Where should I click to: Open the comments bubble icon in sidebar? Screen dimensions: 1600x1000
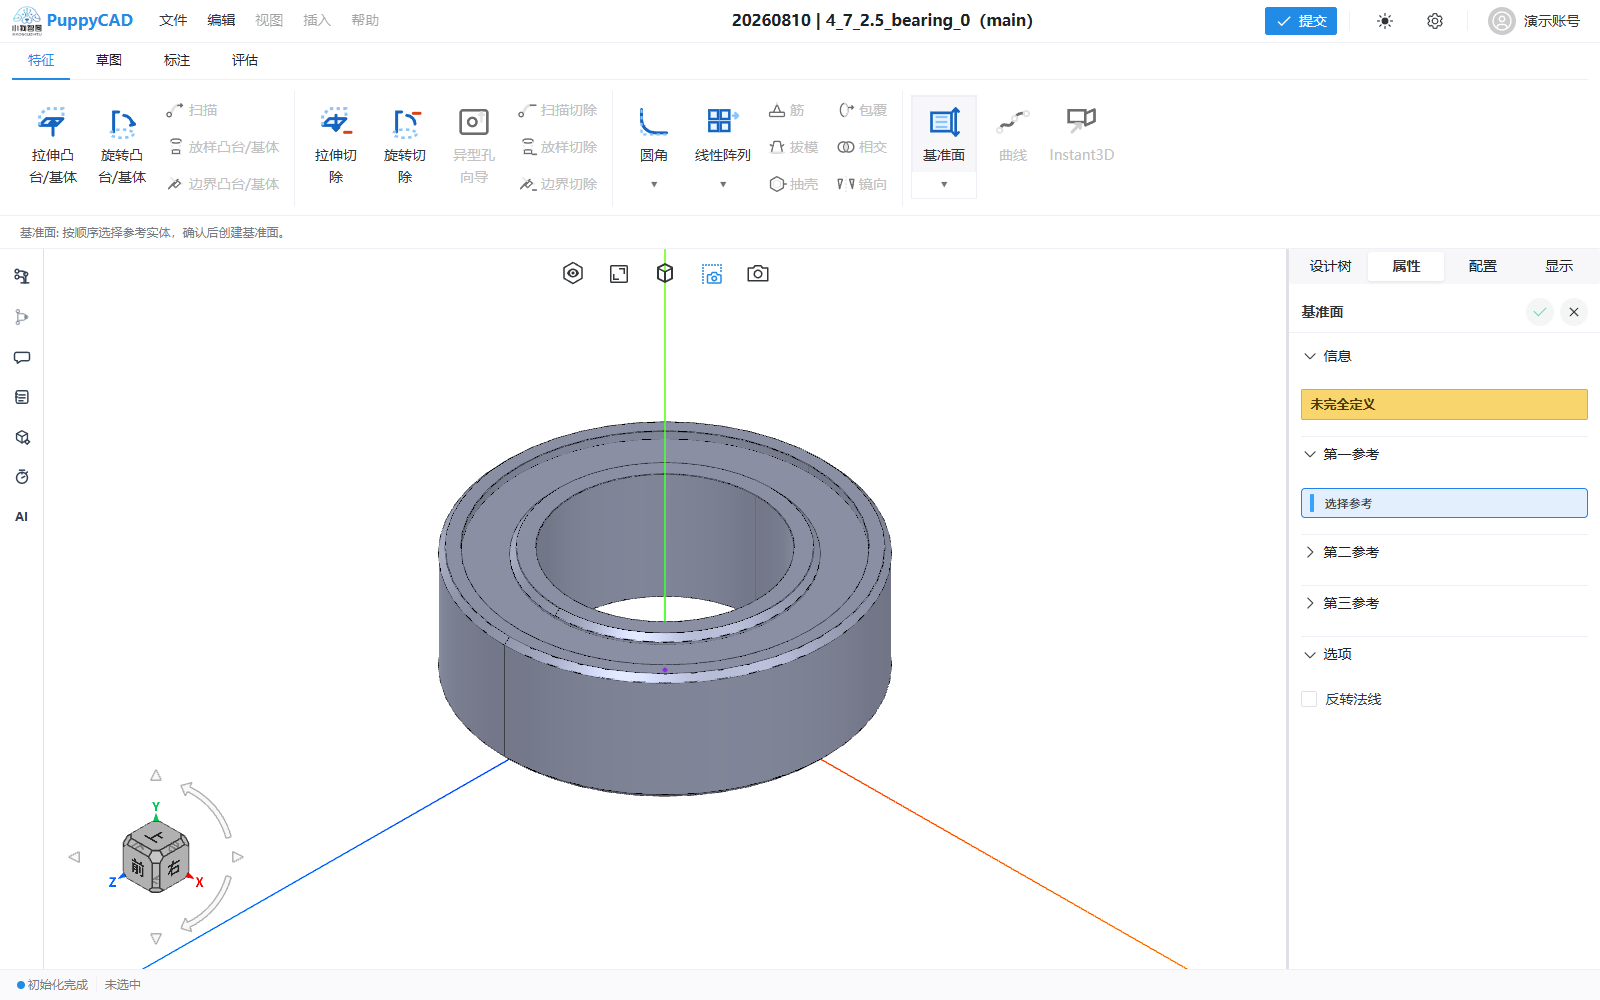click(22, 357)
